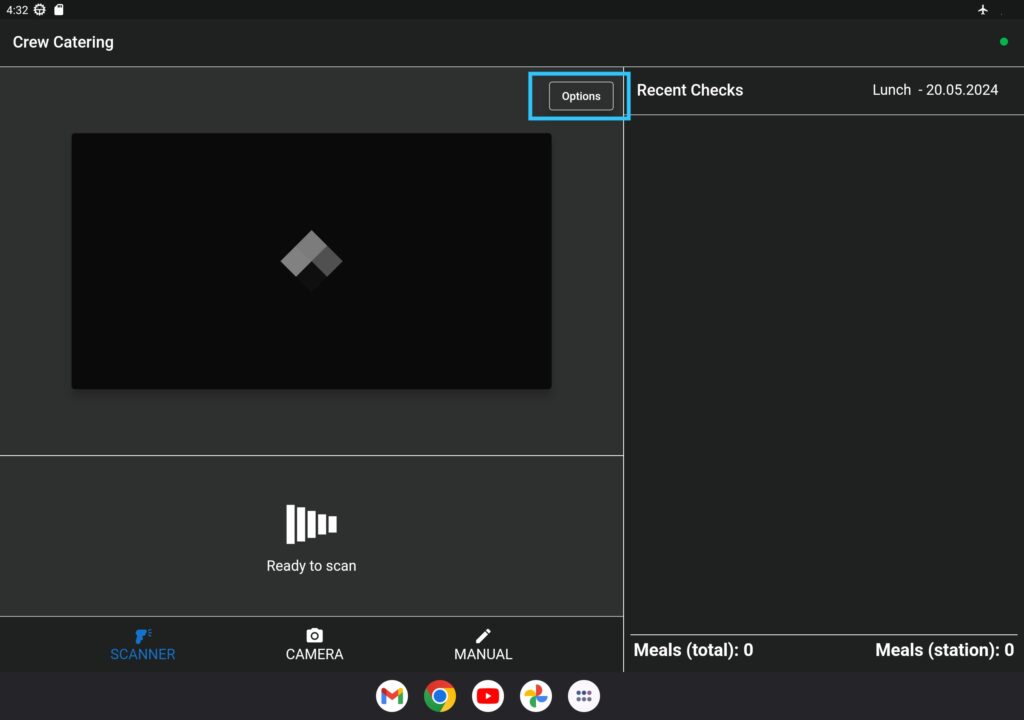This screenshot has width=1024, height=720.
Task: Click the Meals (station): 0 counter
Action: click(x=944, y=650)
